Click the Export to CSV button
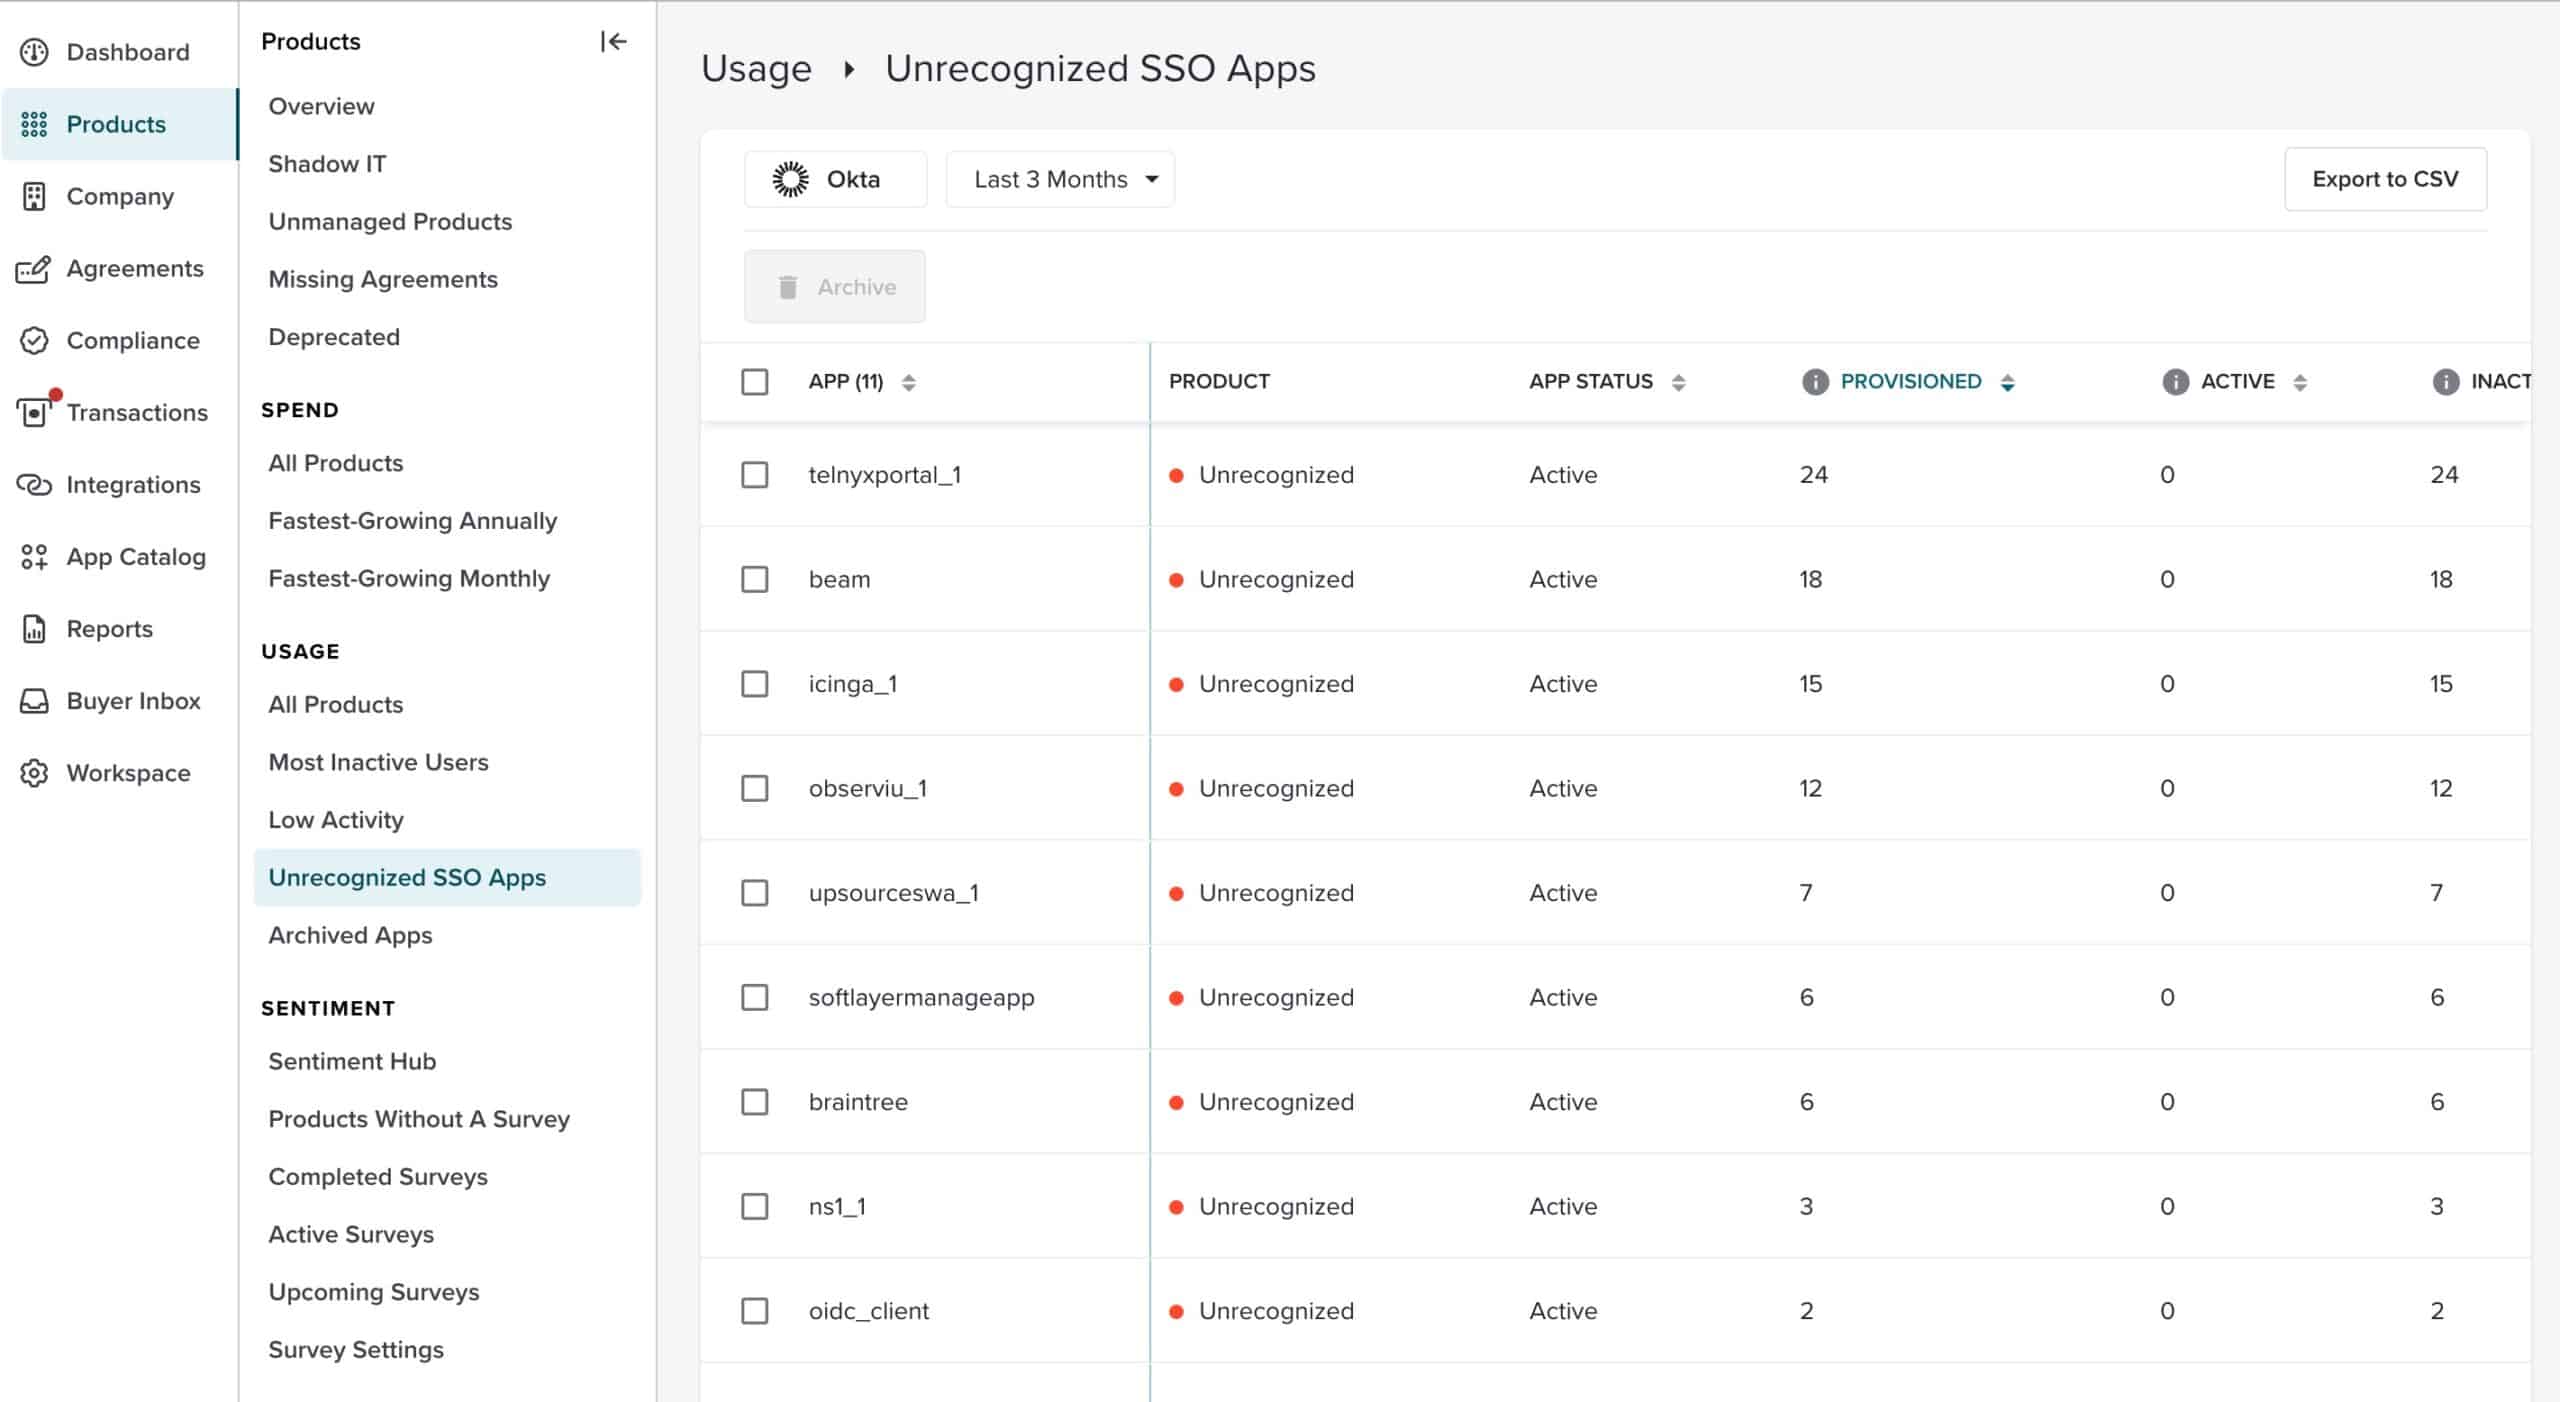 pyautogui.click(x=2384, y=179)
